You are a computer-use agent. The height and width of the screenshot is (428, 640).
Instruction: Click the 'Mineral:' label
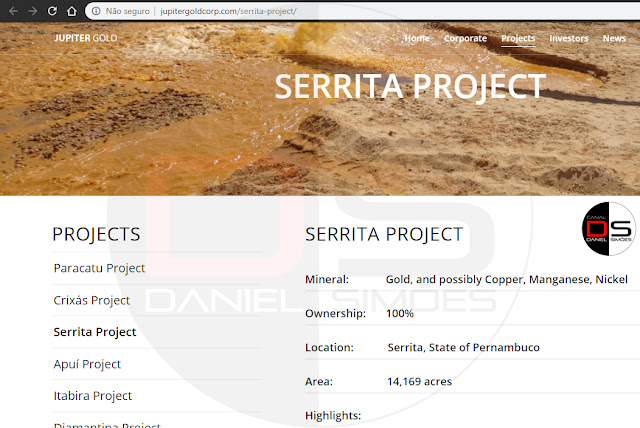327,279
